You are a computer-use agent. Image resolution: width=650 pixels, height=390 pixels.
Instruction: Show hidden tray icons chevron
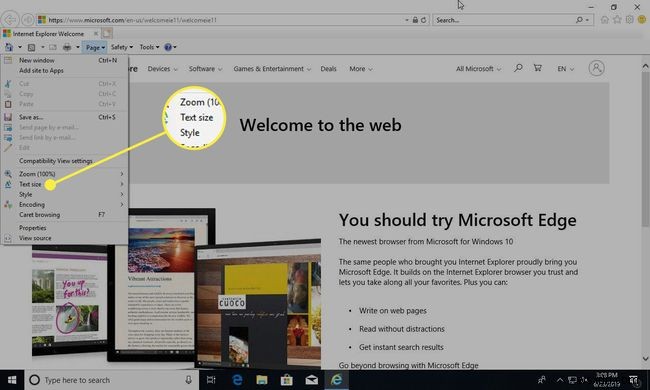tap(560, 380)
